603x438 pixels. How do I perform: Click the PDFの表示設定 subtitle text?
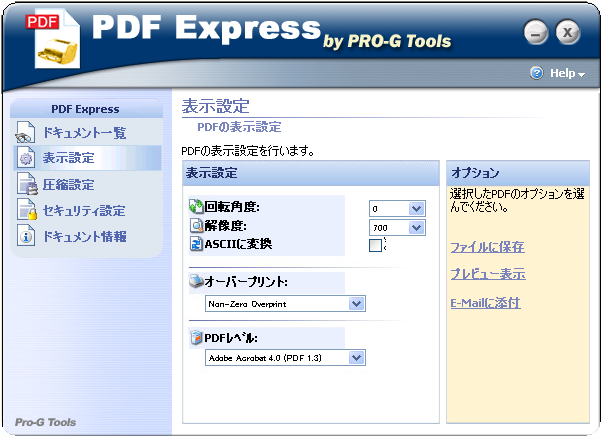239,127
